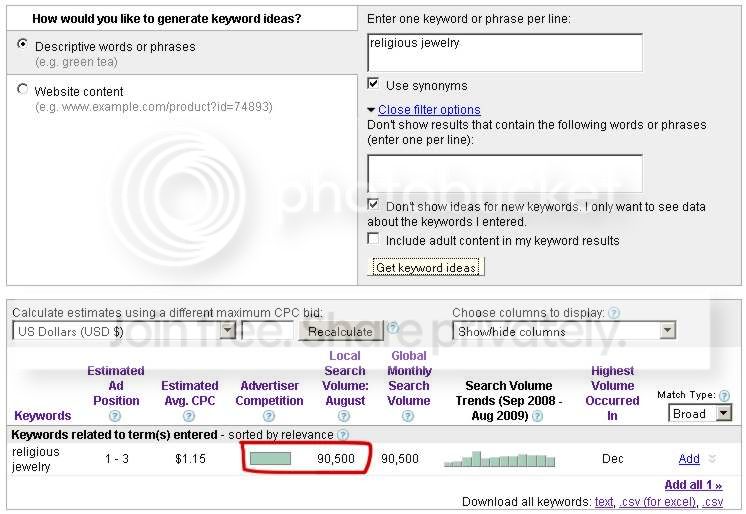Image resolution: width=746 pixels, height=514 pixels.
Task: Open help icon under Local Search Volume: August
Action: [344, 416]
